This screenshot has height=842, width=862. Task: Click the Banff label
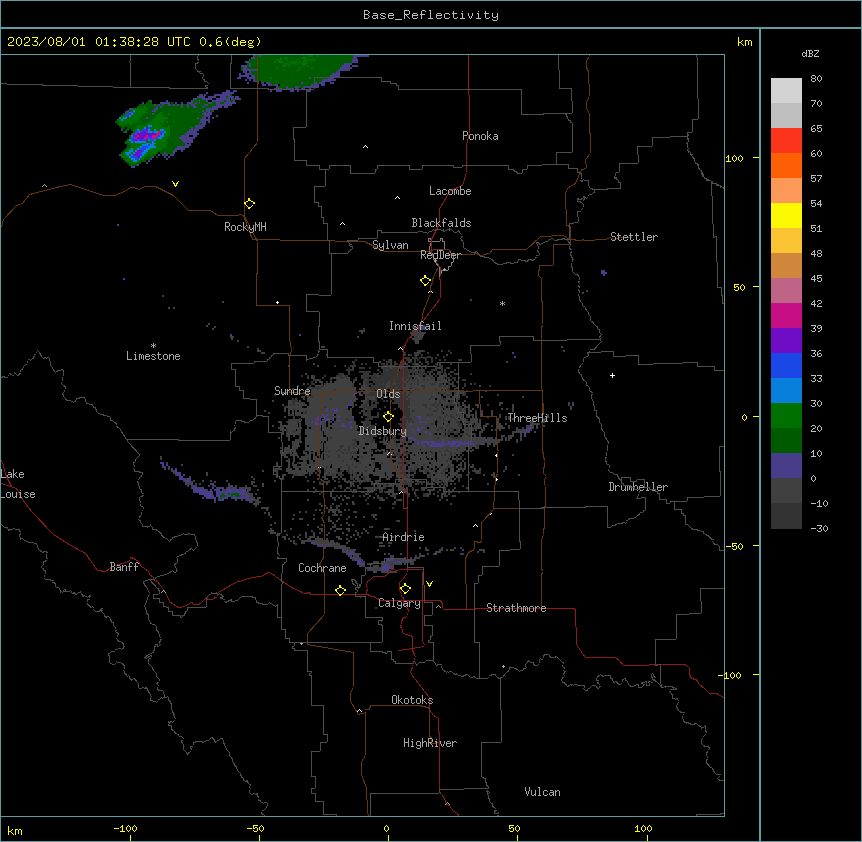click(124, 567)
